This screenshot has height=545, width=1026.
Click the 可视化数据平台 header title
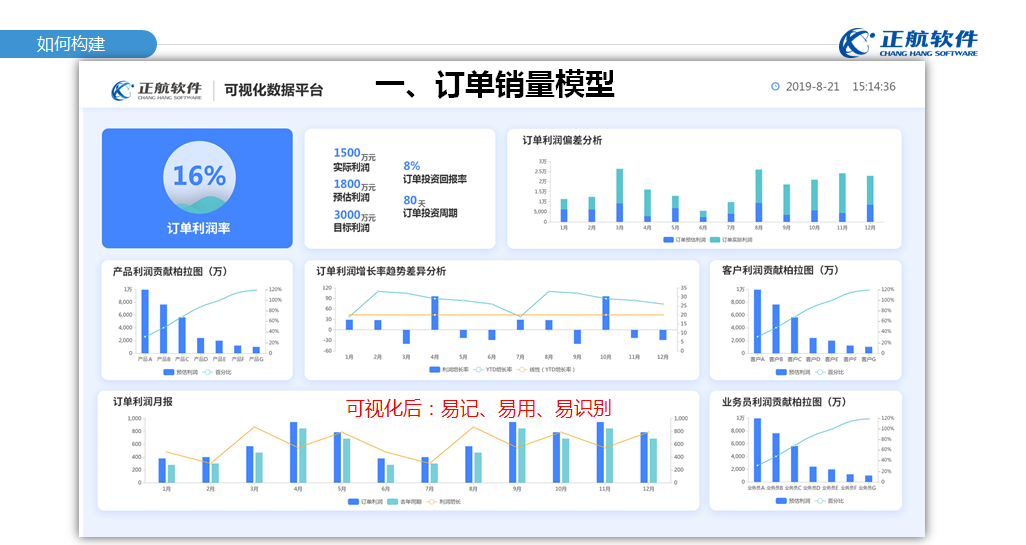(x=274, y=90)
